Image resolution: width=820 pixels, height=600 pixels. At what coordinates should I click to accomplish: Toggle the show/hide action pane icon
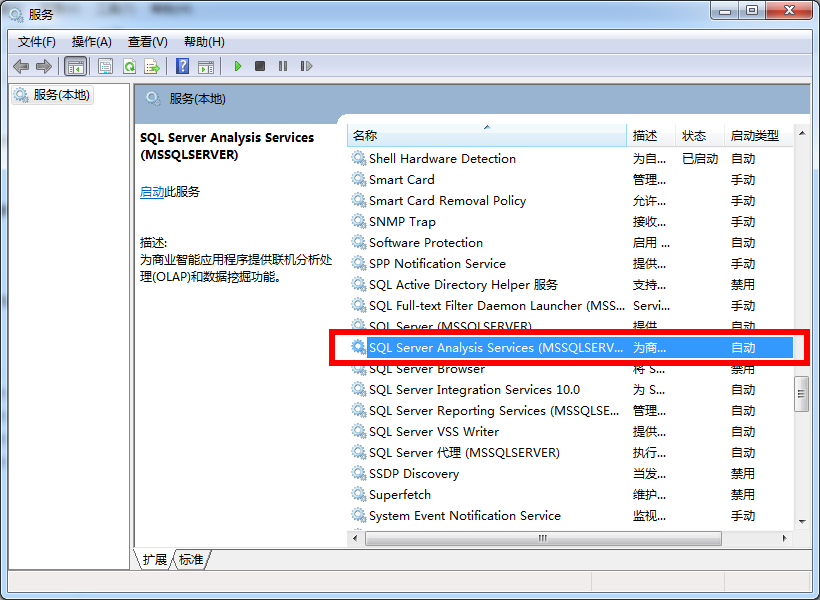206,66
